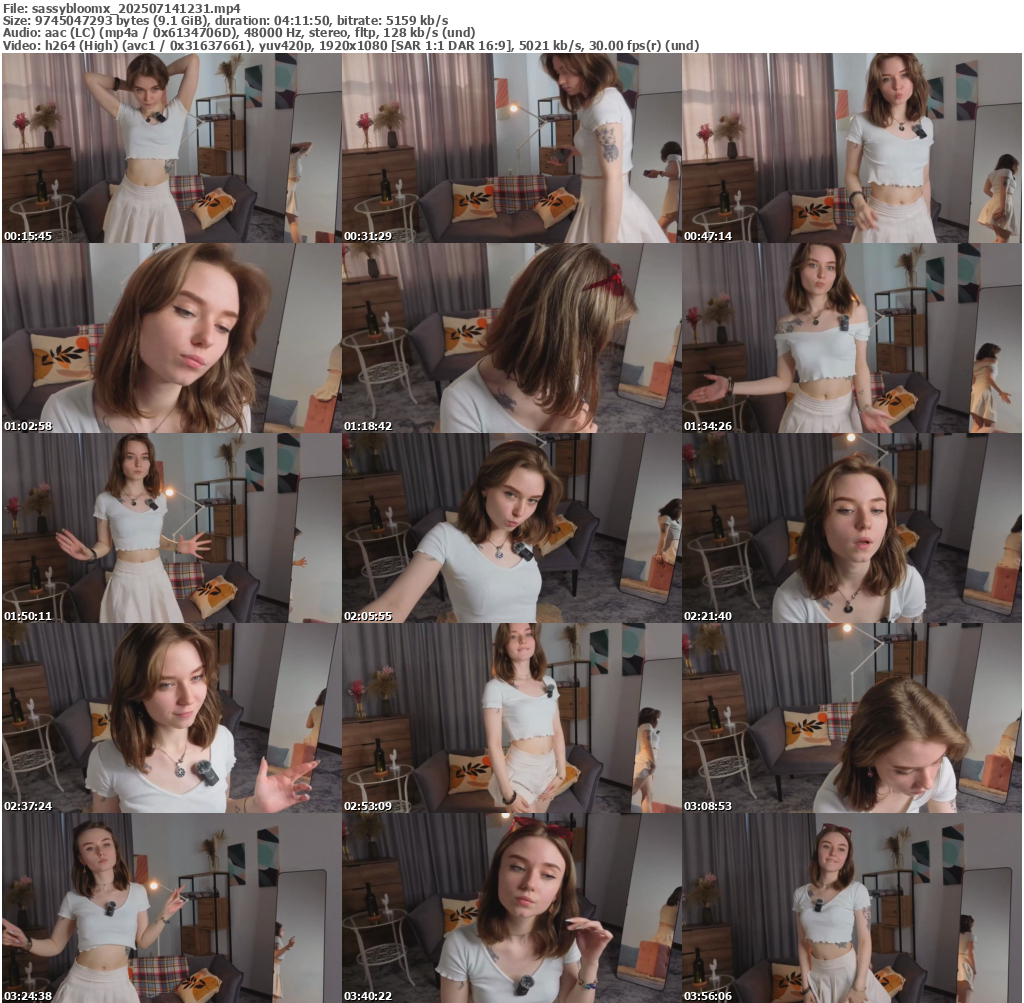Open the 01:50:11 thumbnail
This screenshot has width=1024, height=1003.
[x=171, y=528]
